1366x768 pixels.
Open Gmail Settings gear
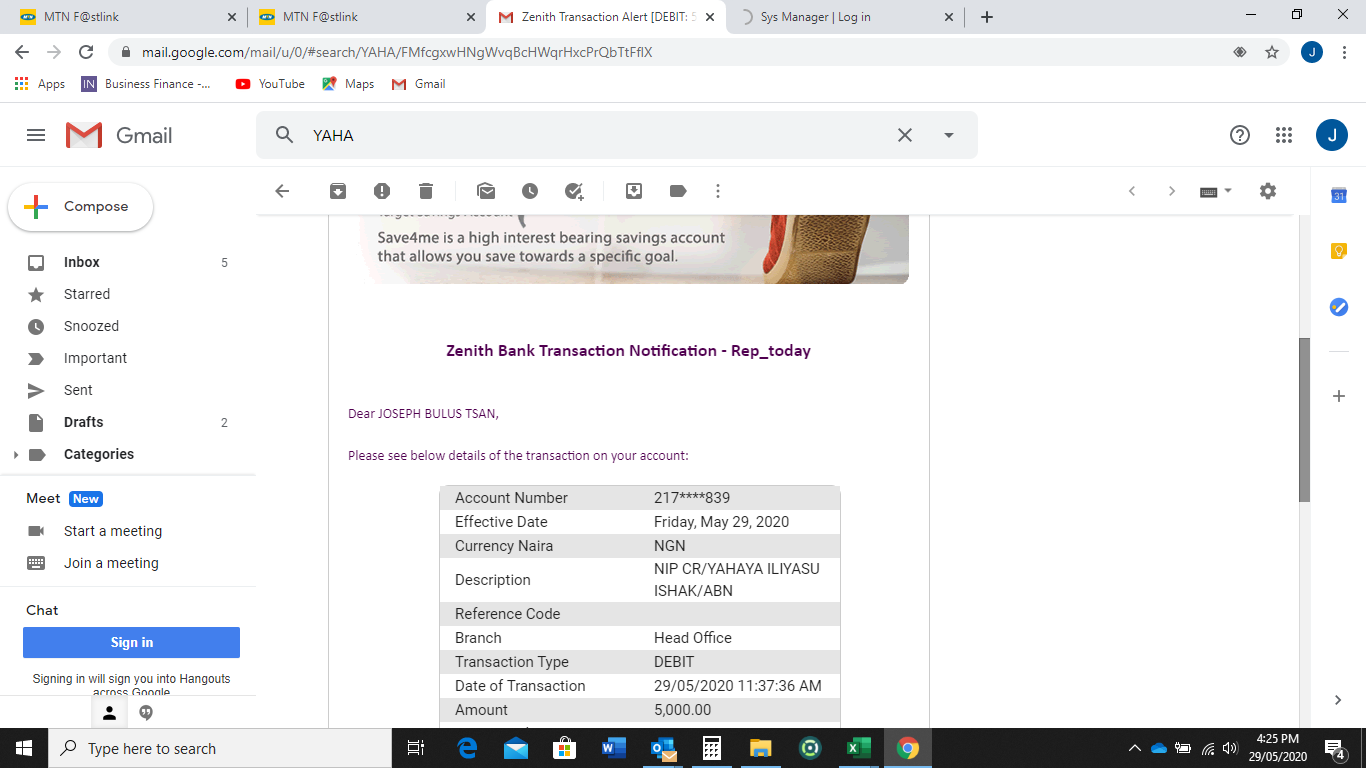(x=1268, y=191)
